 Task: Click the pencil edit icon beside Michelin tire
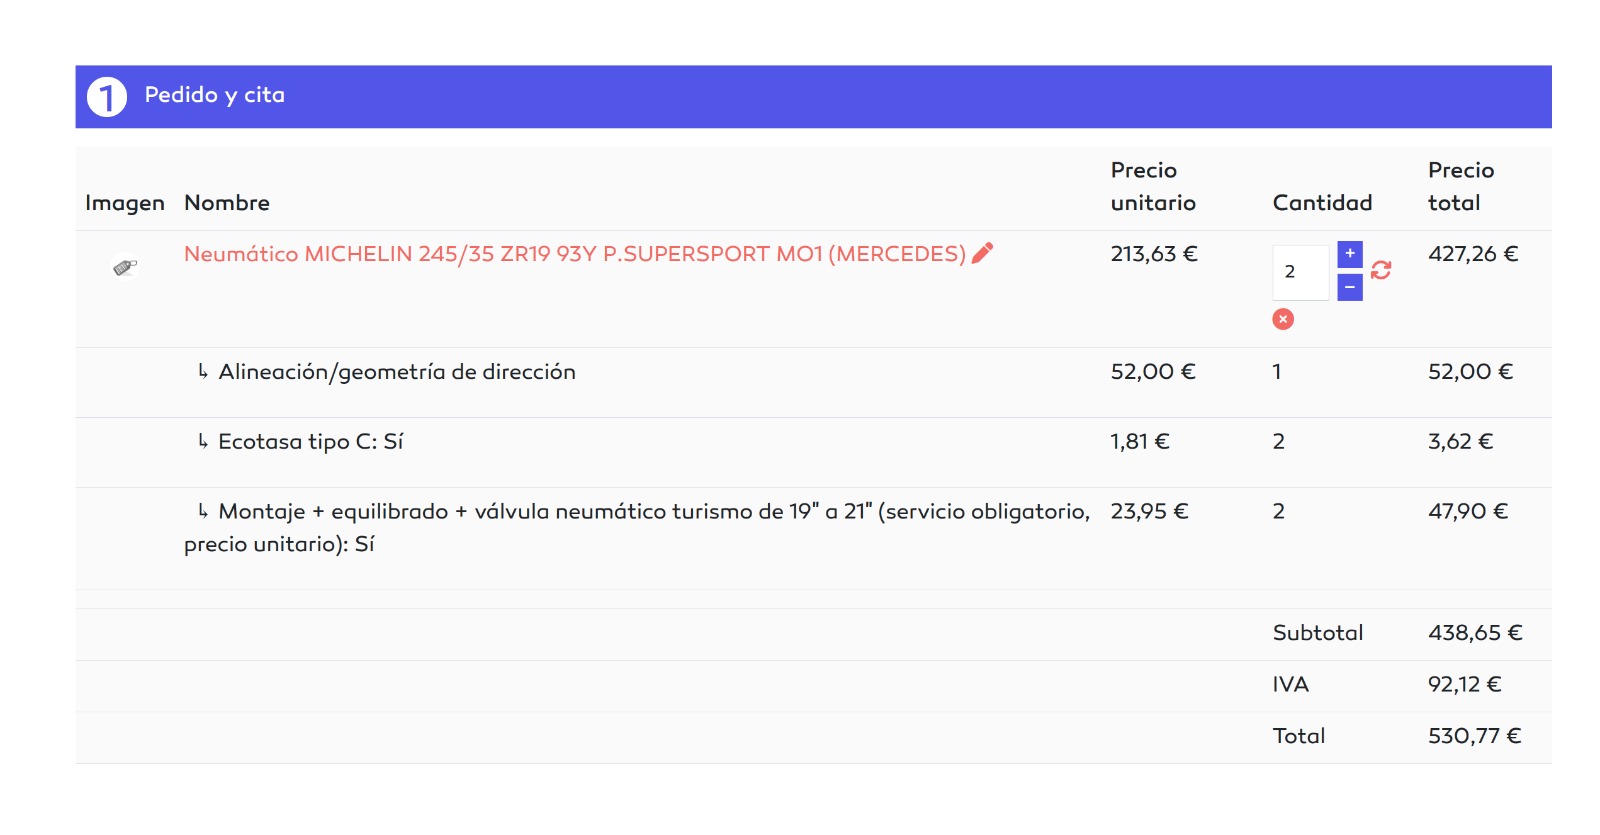982,253
